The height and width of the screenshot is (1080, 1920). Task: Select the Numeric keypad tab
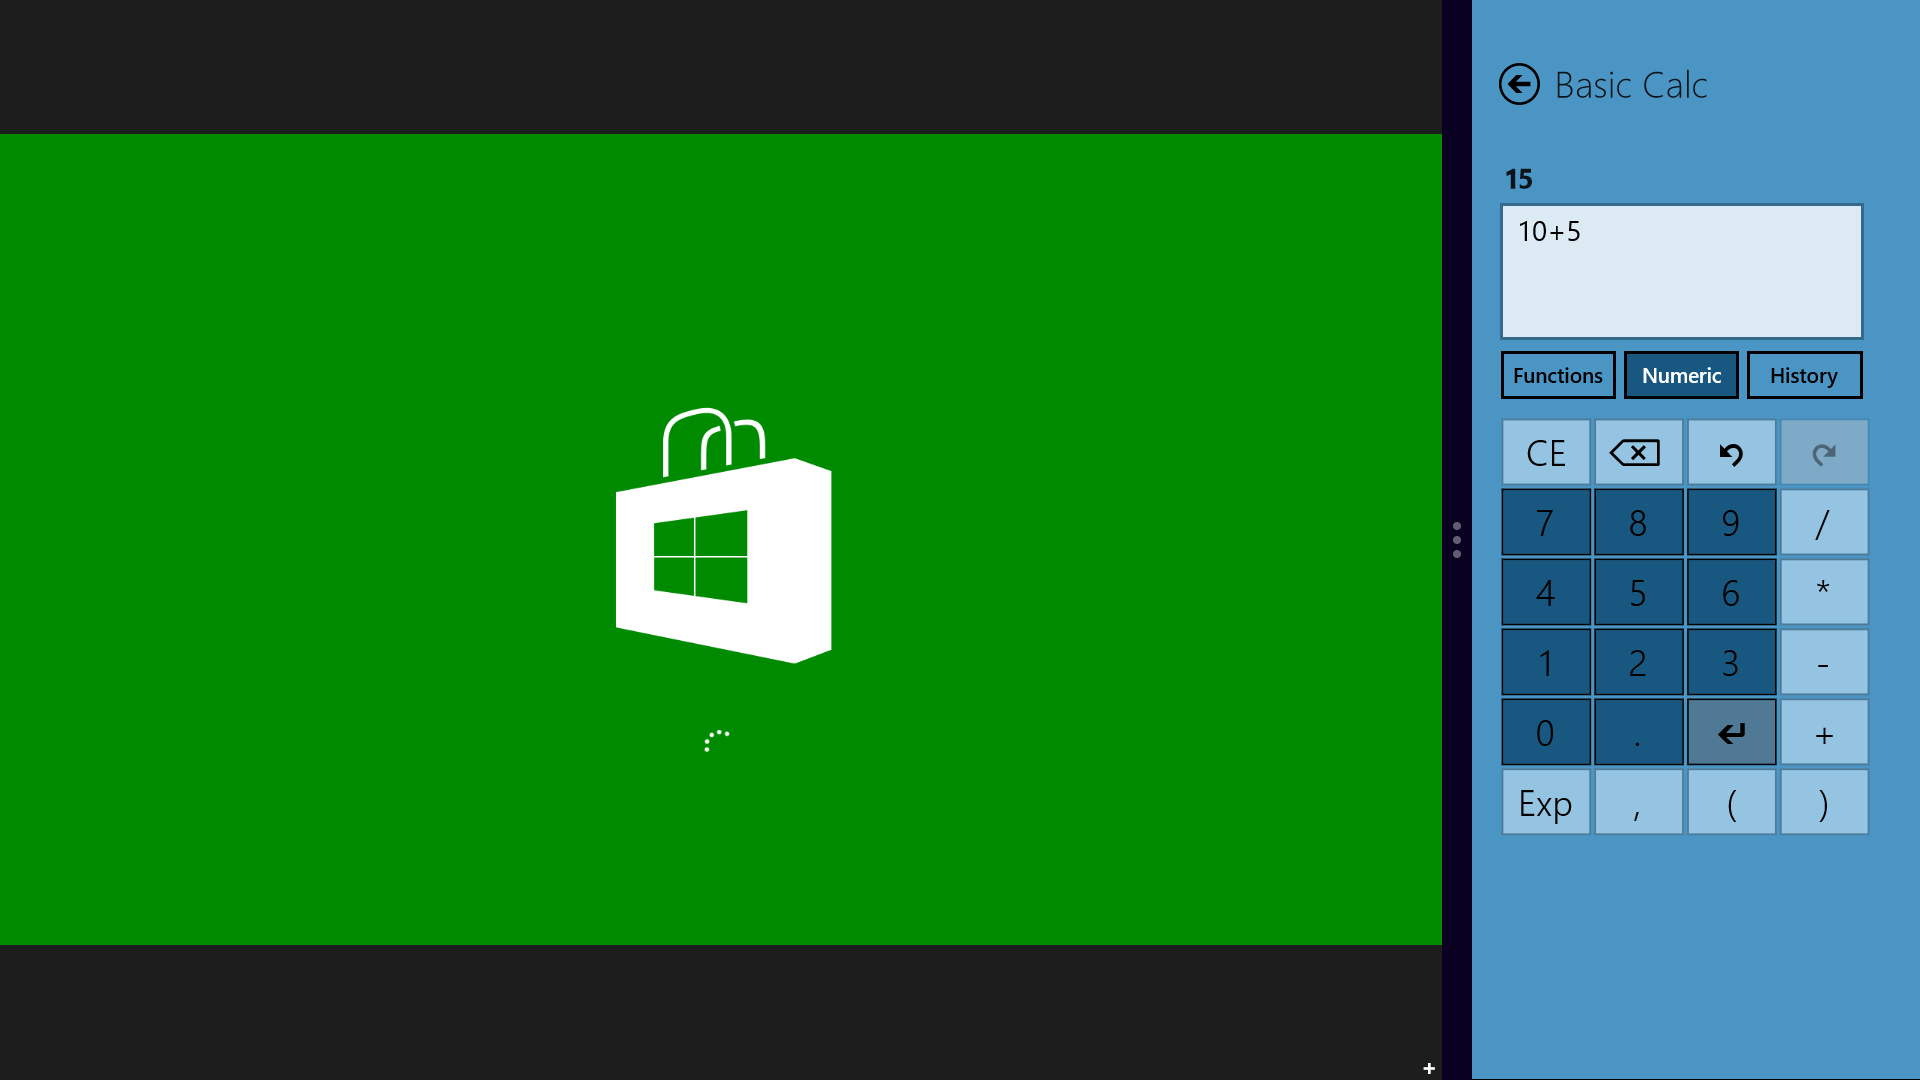coord(1680,376)
